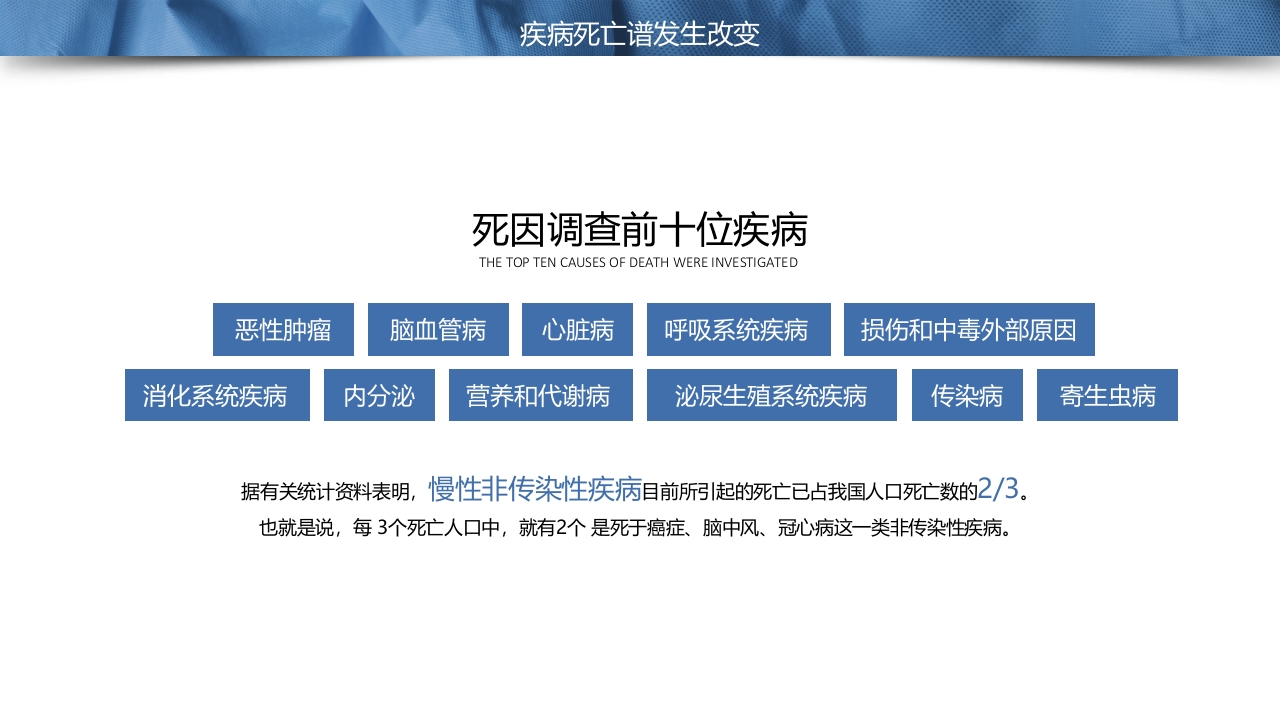Viewport: 1280px width, 720px height.
Task: Click the 心脏病 box
Action: click(x=577, y=329)
